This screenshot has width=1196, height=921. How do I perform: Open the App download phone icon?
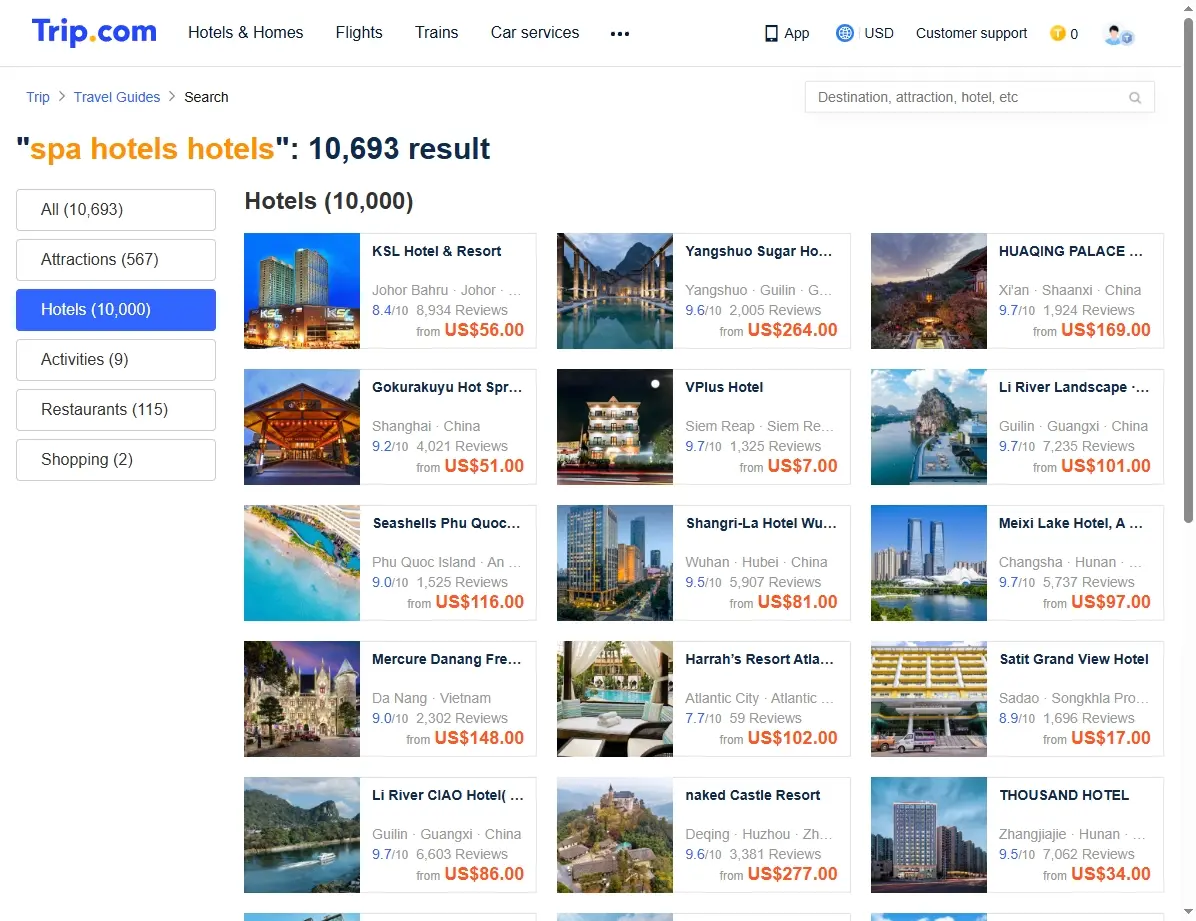pos(771,34)
